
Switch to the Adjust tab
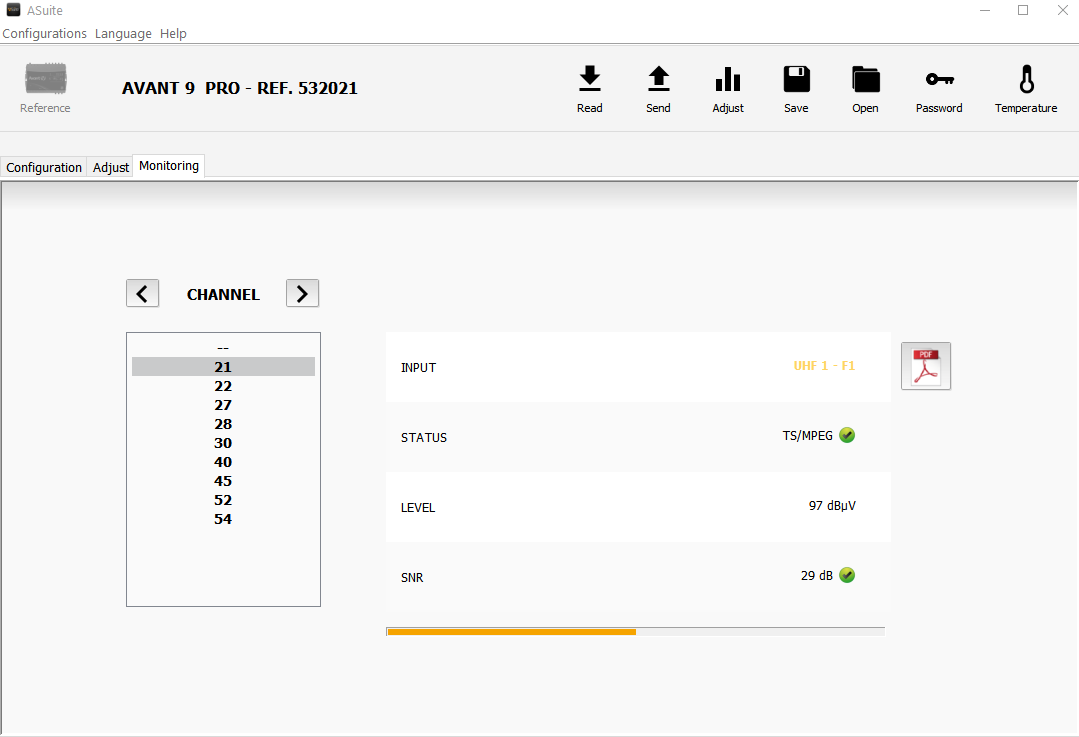click(111, 167)
